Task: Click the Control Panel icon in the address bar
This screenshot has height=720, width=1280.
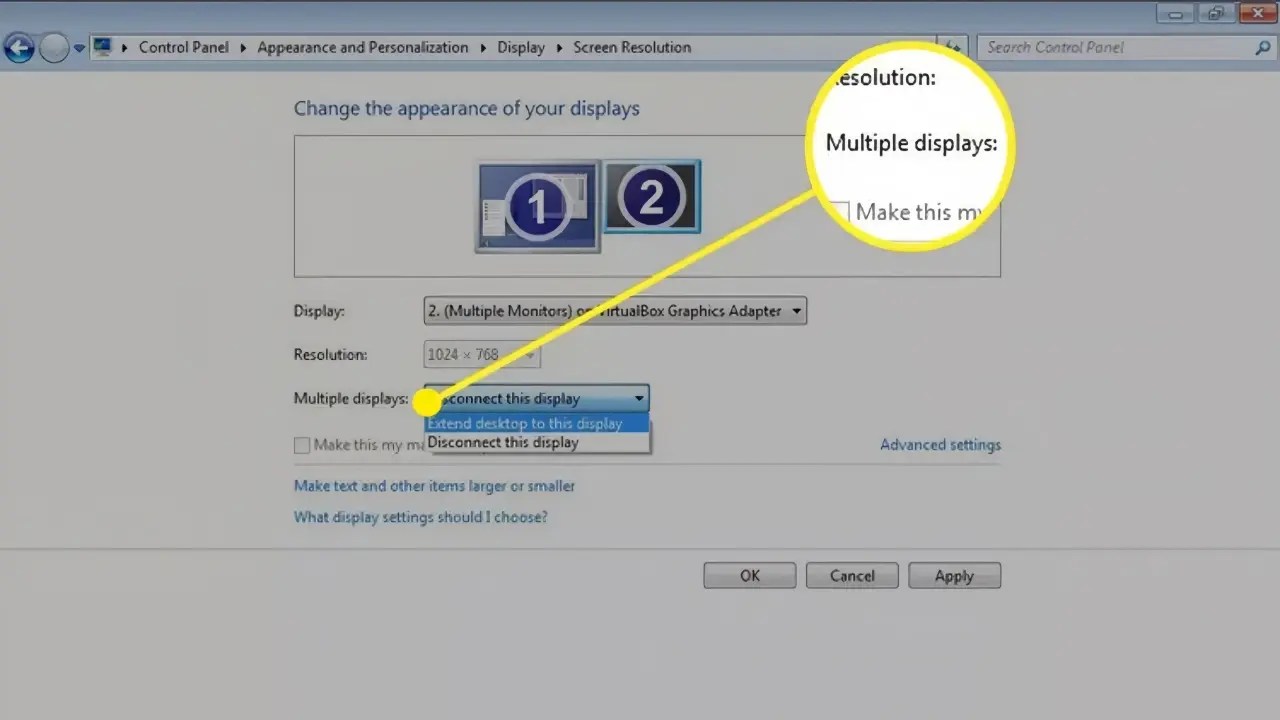Action: click(x=103, y=46)
